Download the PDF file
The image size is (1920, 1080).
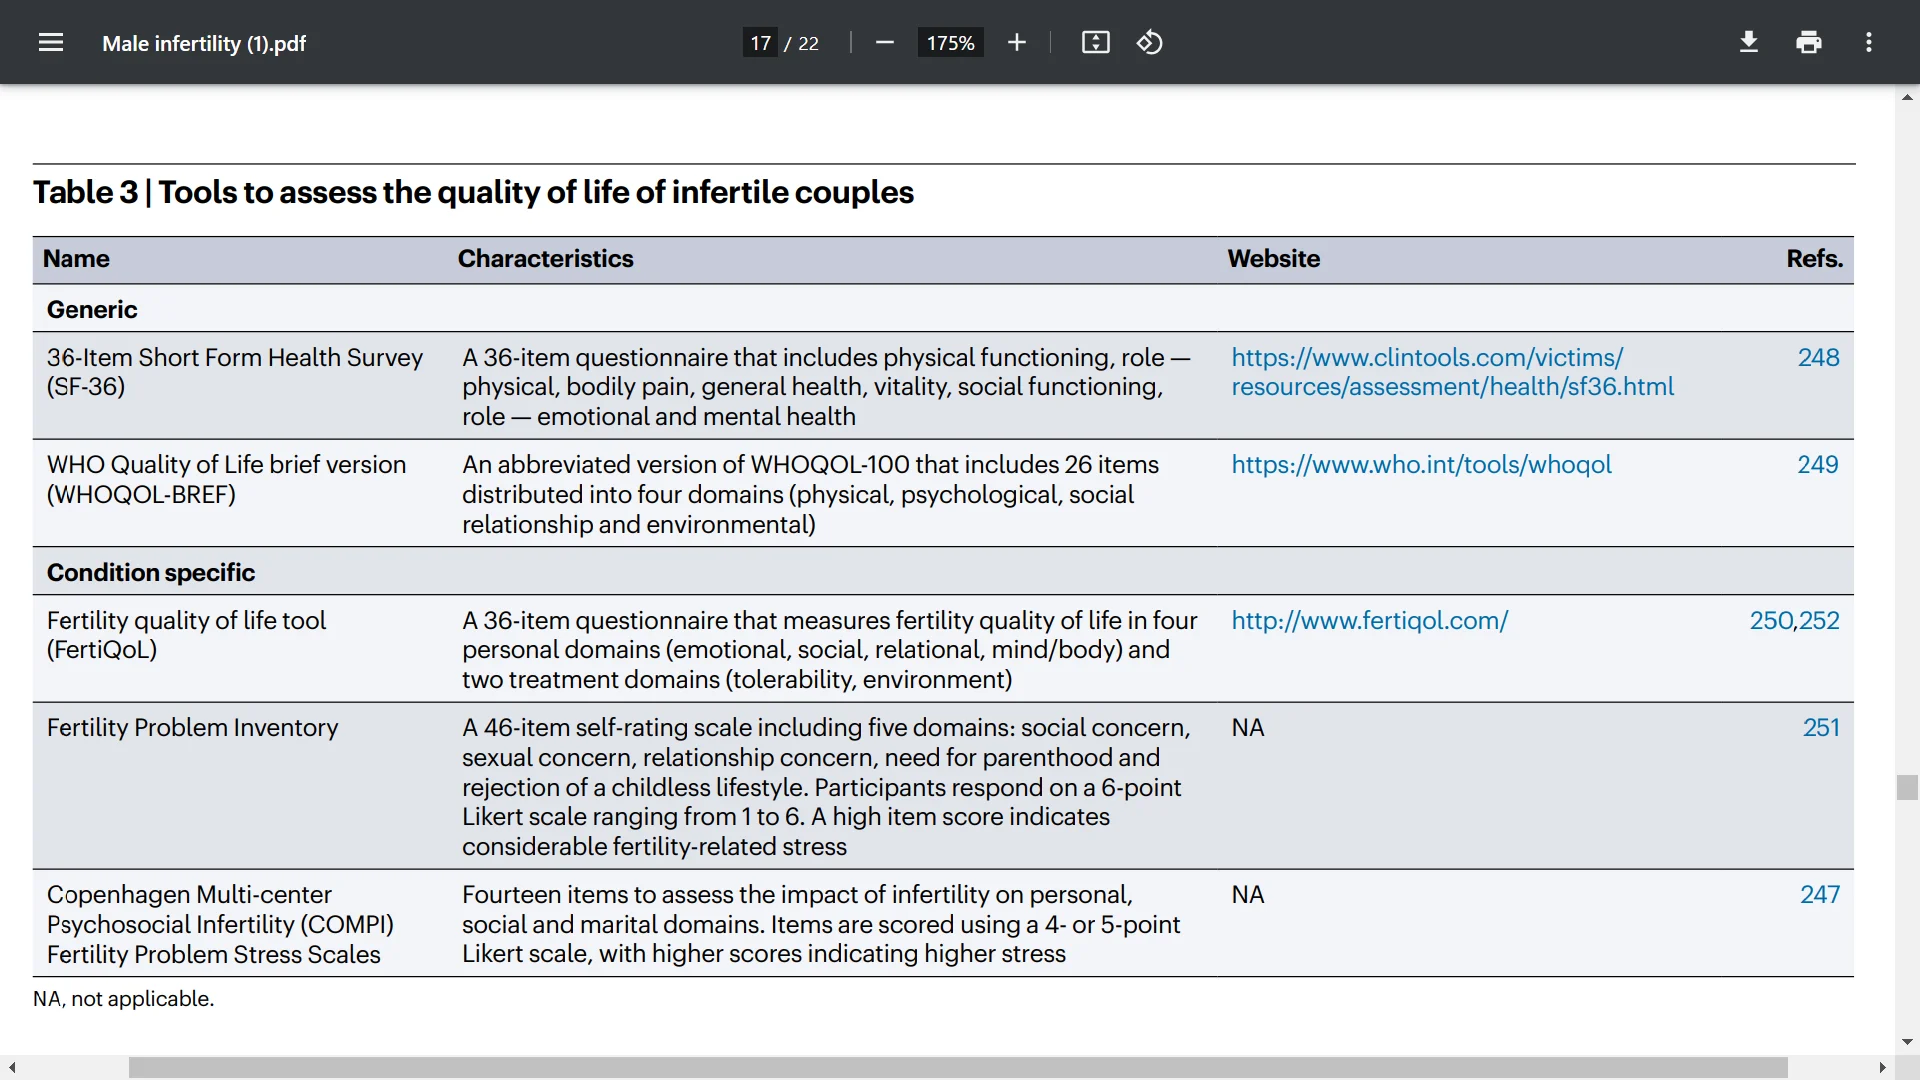coord(1748,43)
